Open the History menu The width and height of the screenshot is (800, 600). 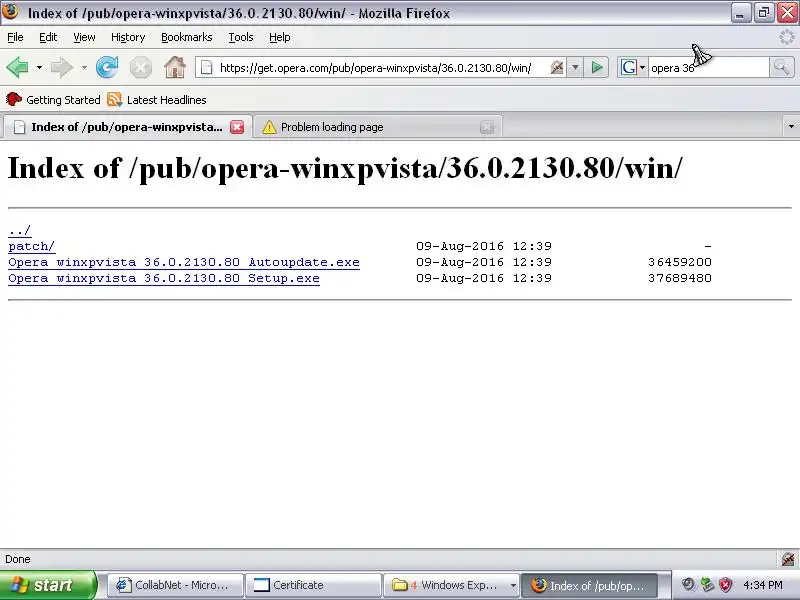128,37
